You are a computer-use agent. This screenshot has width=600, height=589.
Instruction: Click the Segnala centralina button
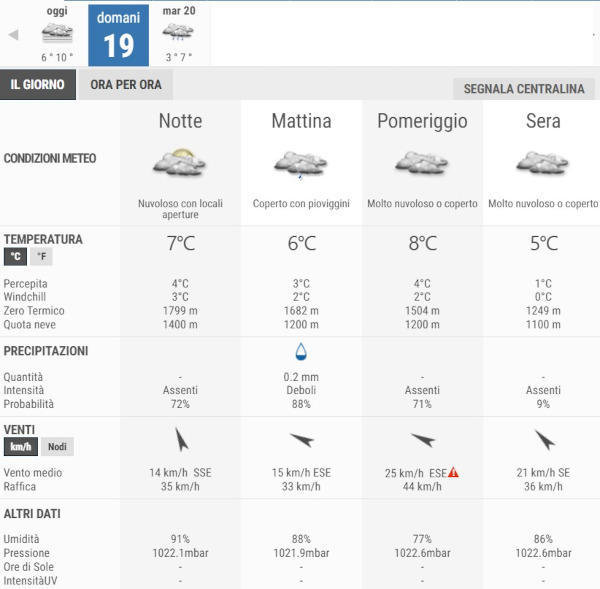524,89
